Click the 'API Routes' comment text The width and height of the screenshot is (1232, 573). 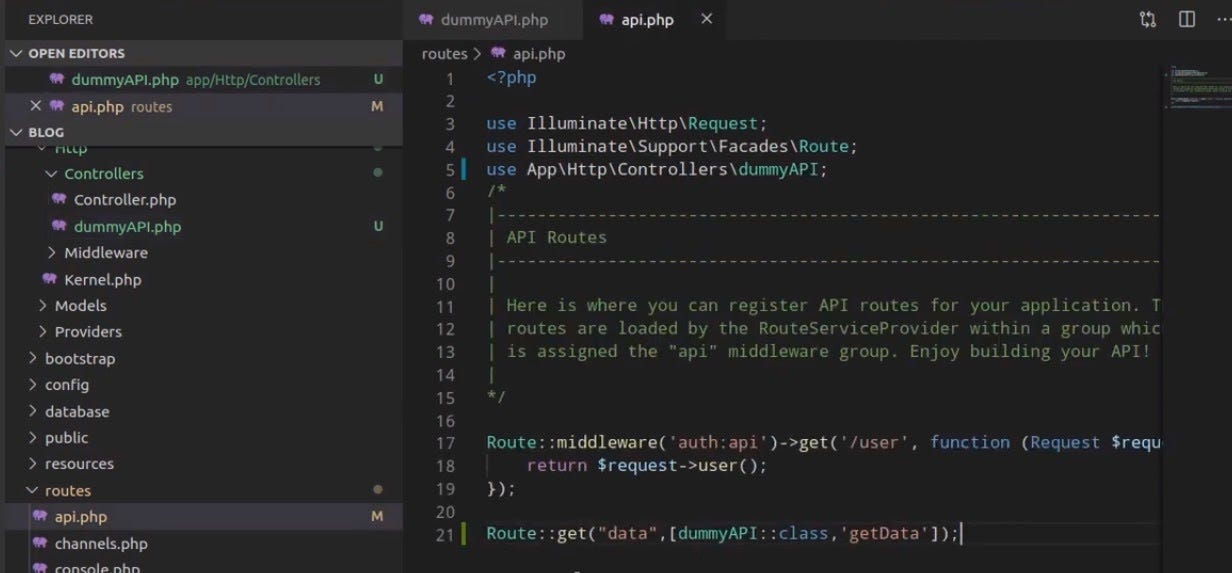click(557, 238)
